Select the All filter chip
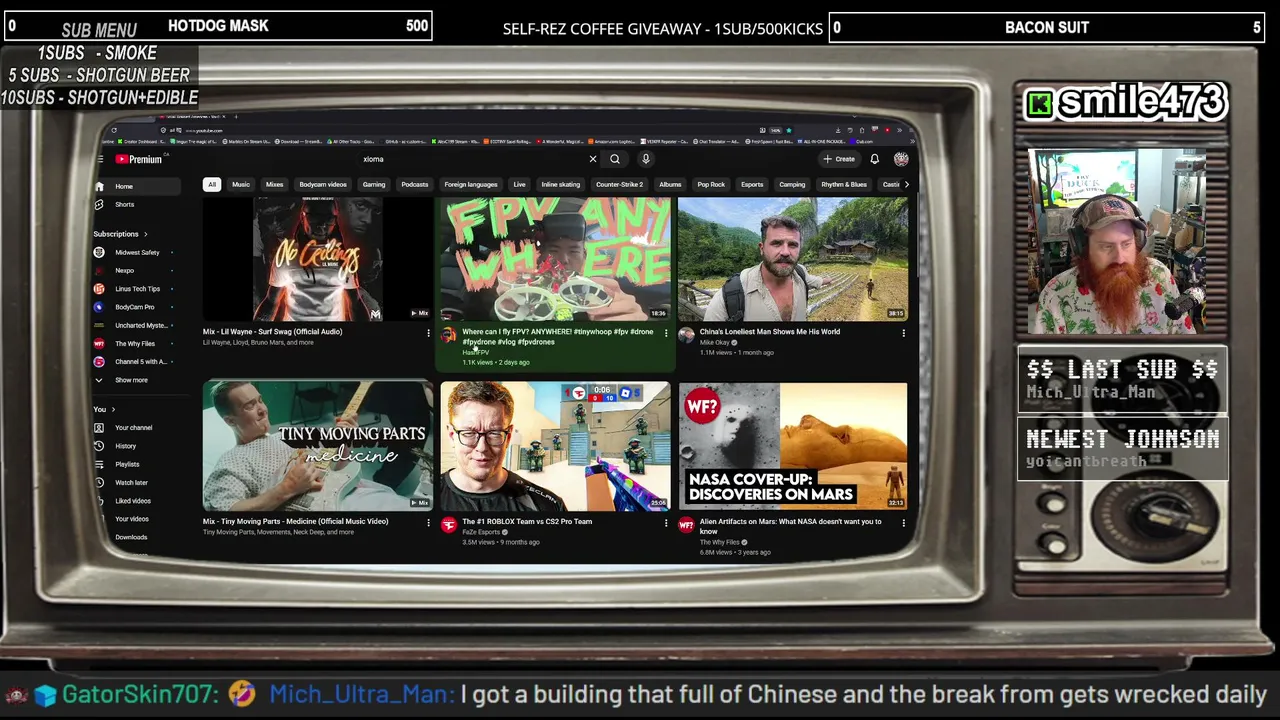1280x720 pixels. 212,184
